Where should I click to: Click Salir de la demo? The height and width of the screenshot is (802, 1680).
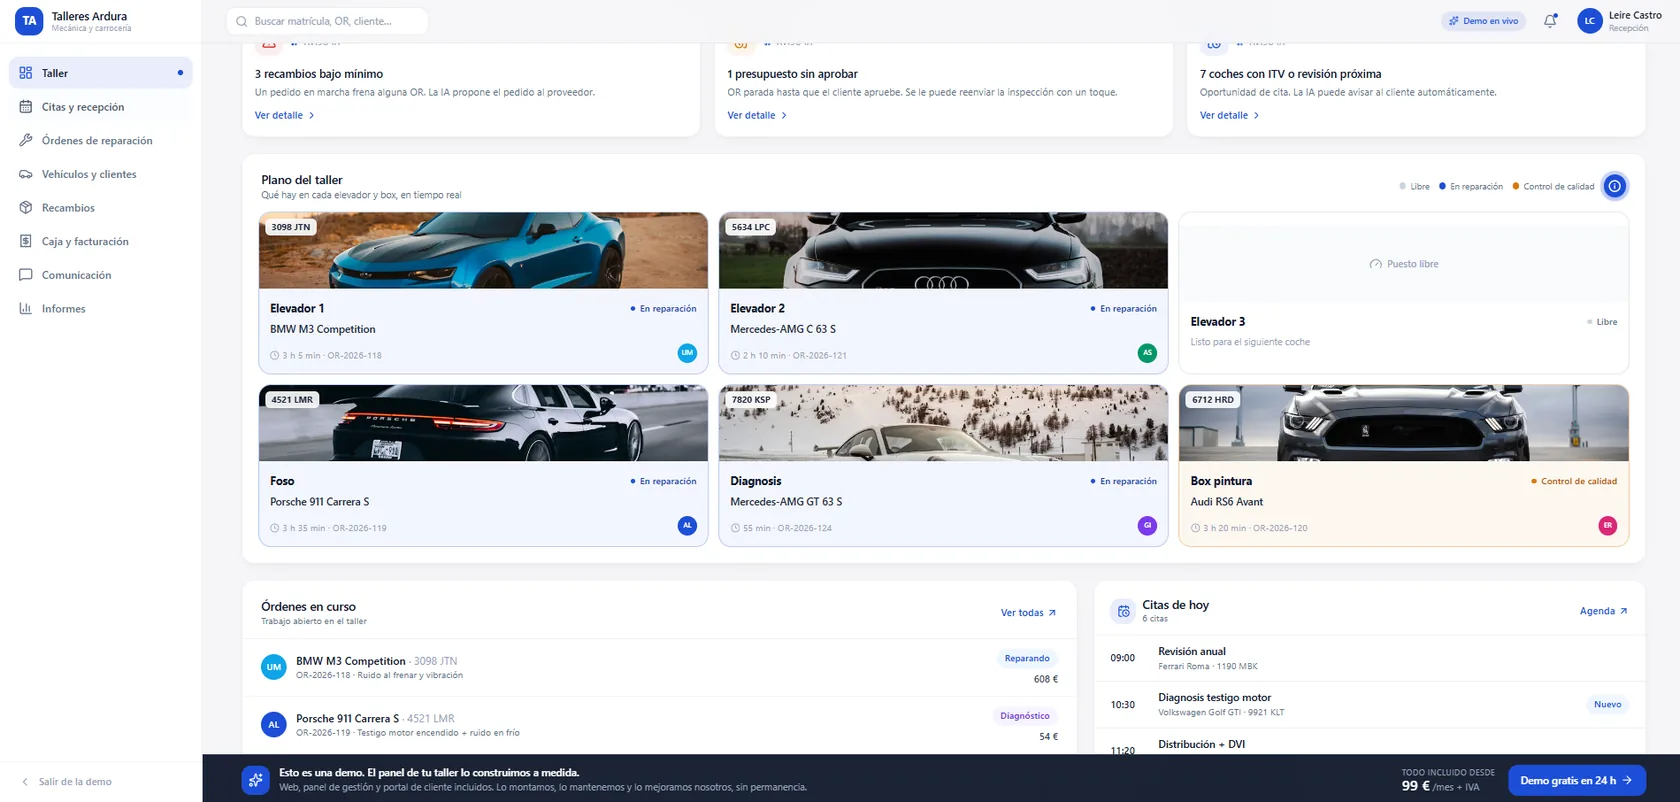click(x=66, y=782)
